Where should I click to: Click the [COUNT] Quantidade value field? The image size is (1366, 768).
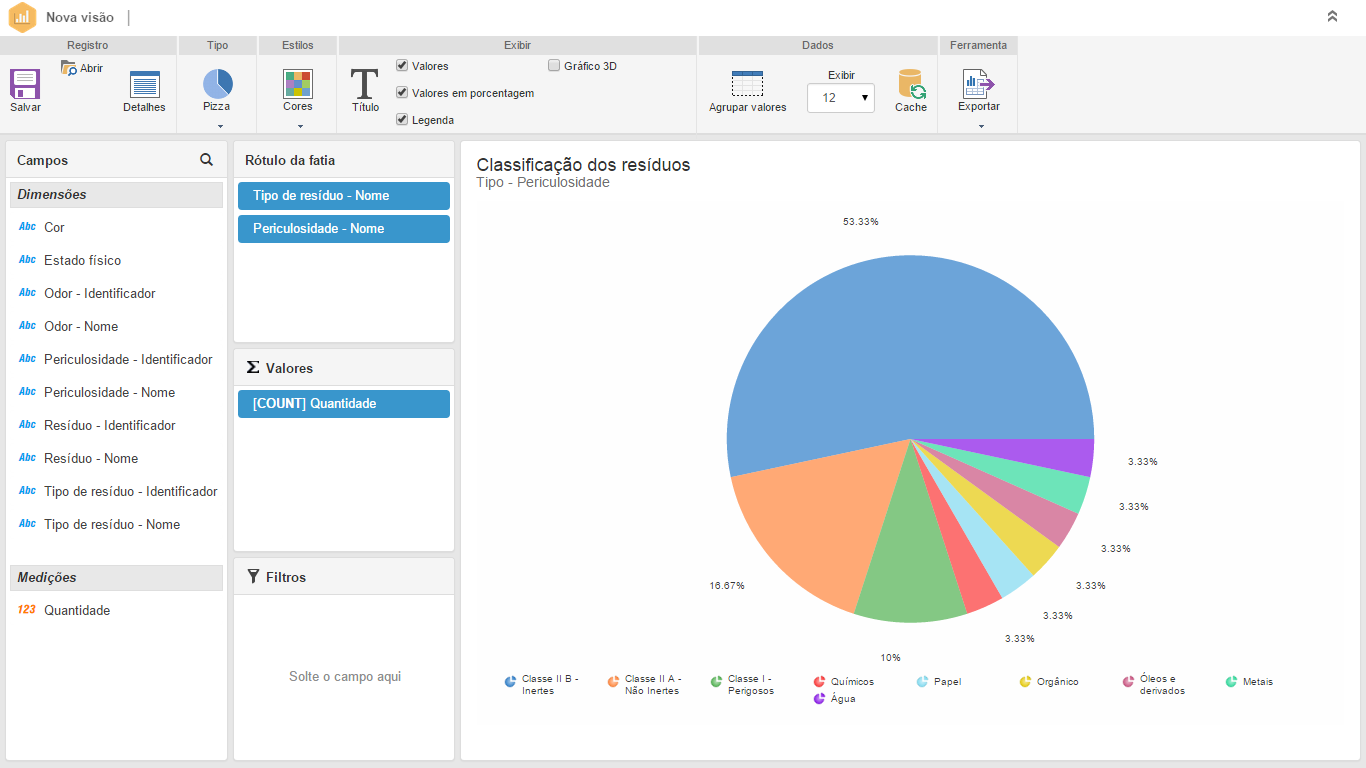click(x=343, y=404)
